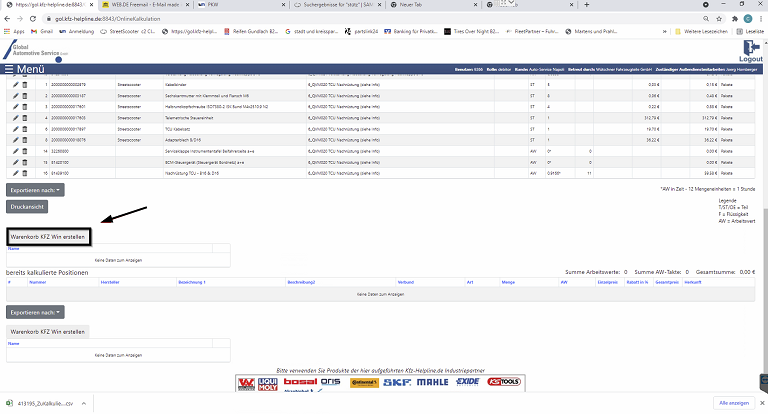Click the Chrome profile avatar
The height and width of the screenshot is (414, 768).
(748, 19)
